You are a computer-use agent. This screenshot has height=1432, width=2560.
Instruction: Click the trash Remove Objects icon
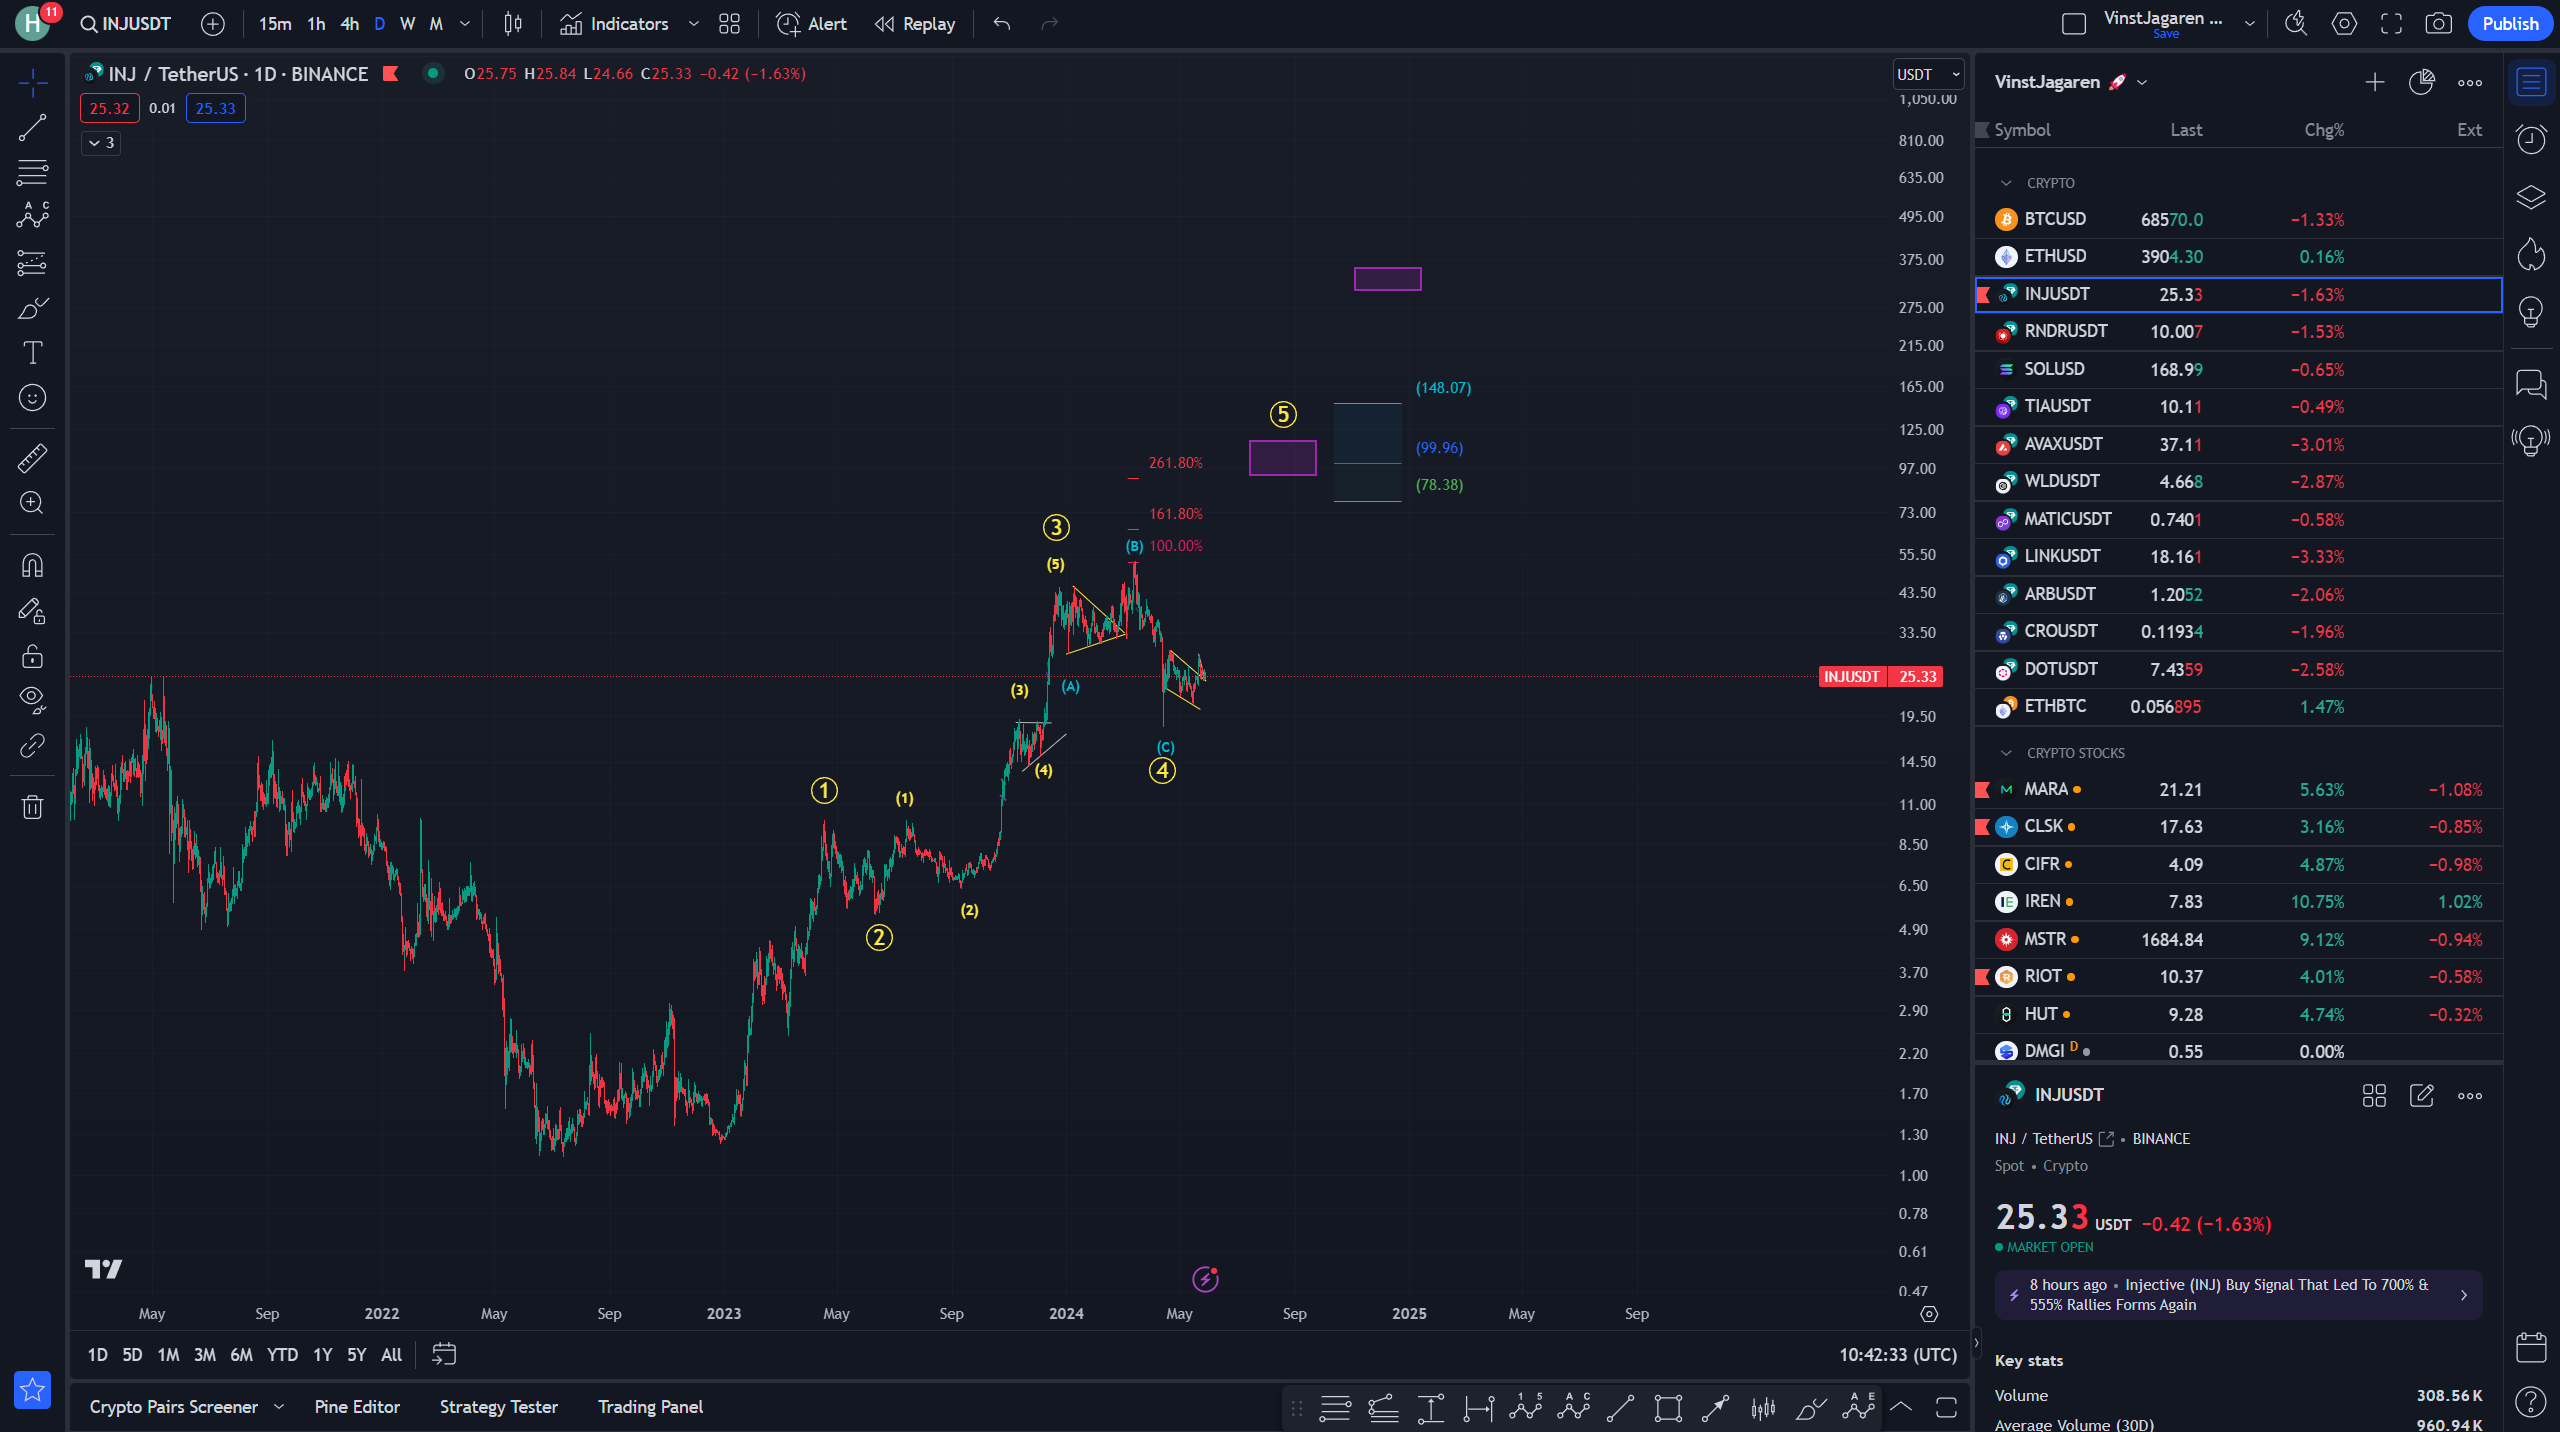[x=32, y=807]
